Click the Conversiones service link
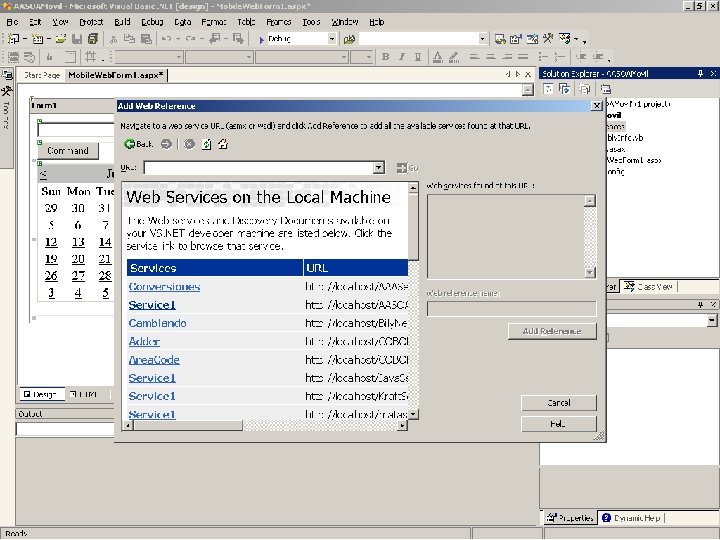This screenshot has height=540, width=720. (x=164, y=287)
